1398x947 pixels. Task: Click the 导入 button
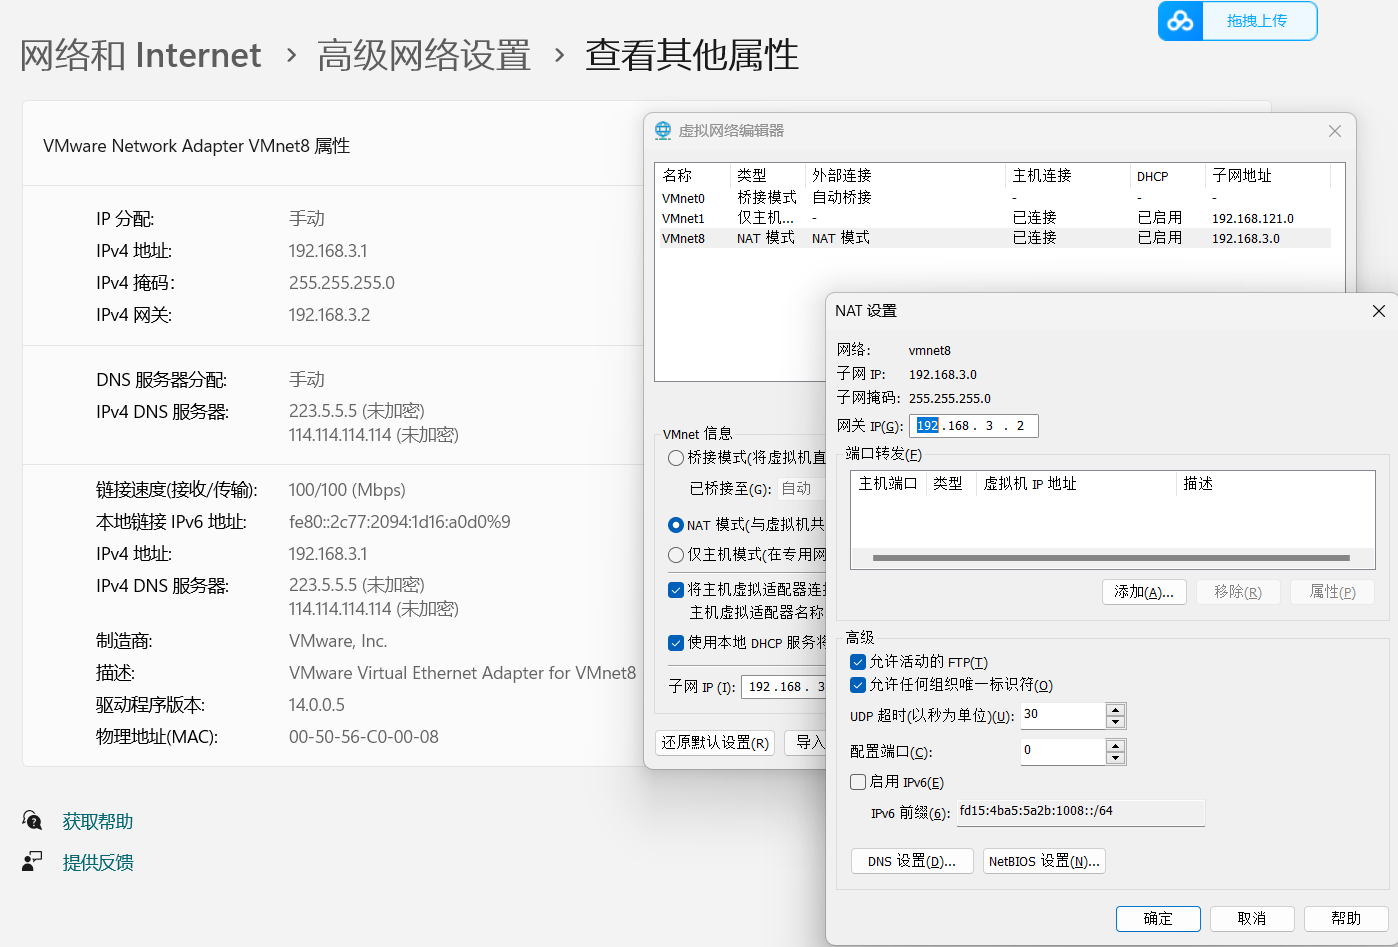[x=805, y=743]
